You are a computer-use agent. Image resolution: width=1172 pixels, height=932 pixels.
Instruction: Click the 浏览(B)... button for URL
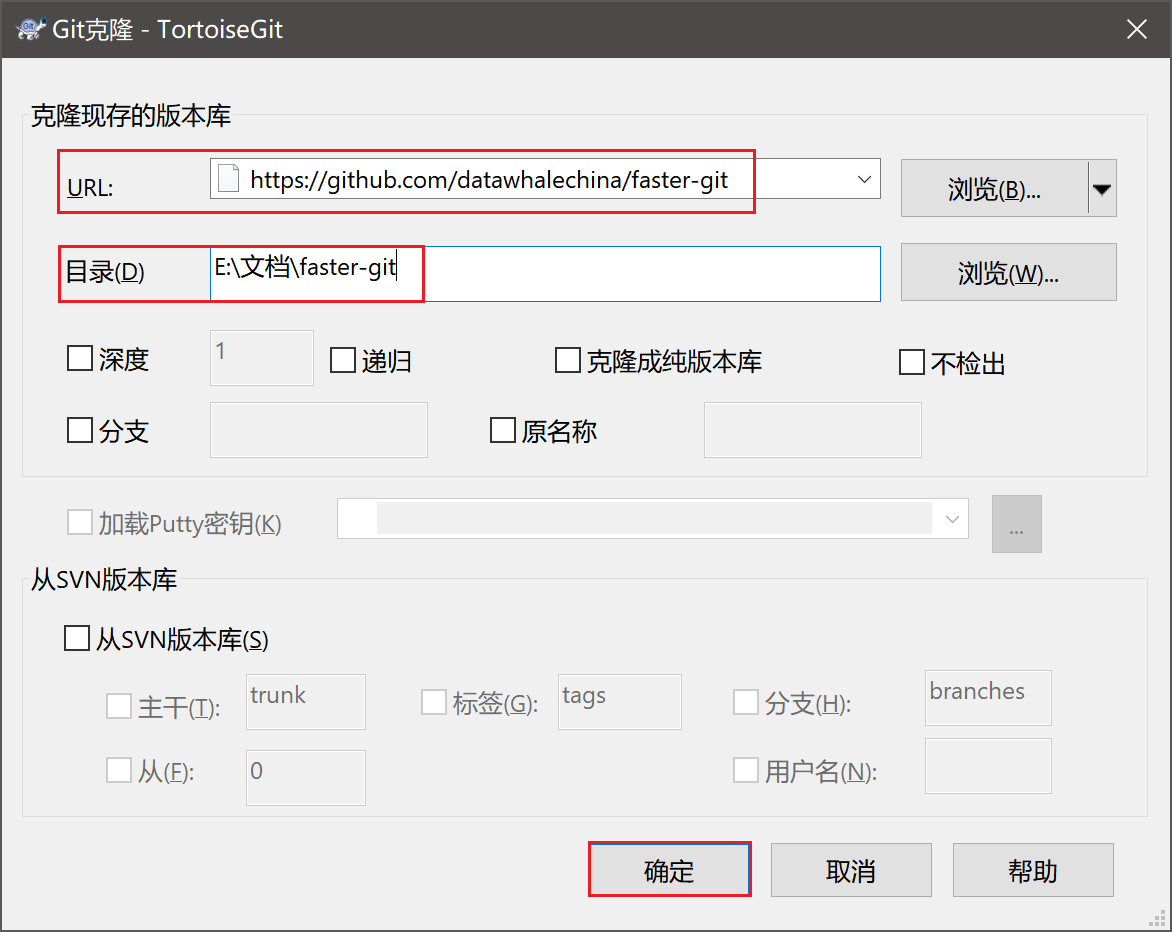tap(994, 188)
